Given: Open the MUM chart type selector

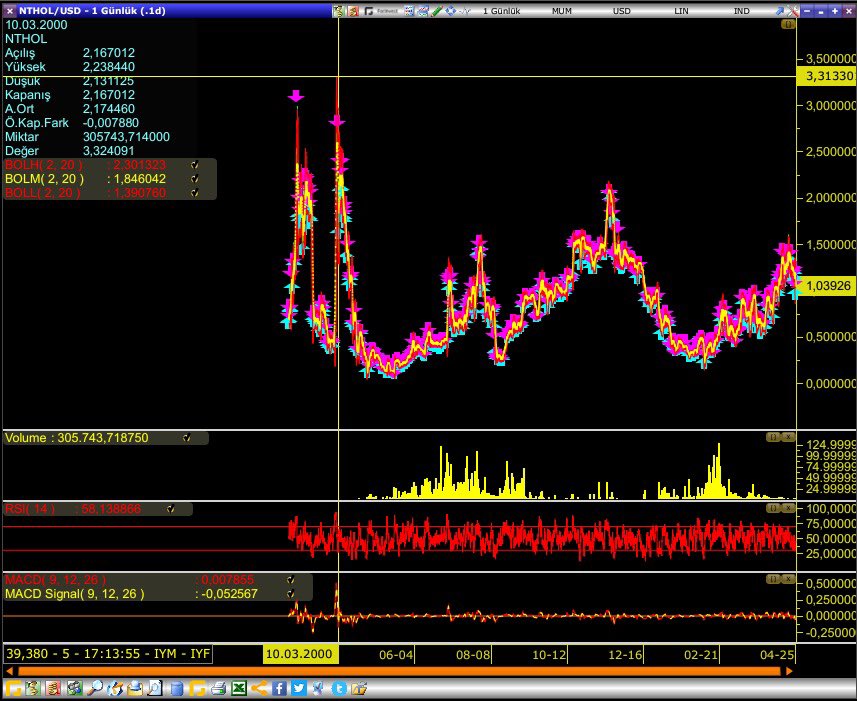Looking at the screenshot, I should (x=561, y=10).
